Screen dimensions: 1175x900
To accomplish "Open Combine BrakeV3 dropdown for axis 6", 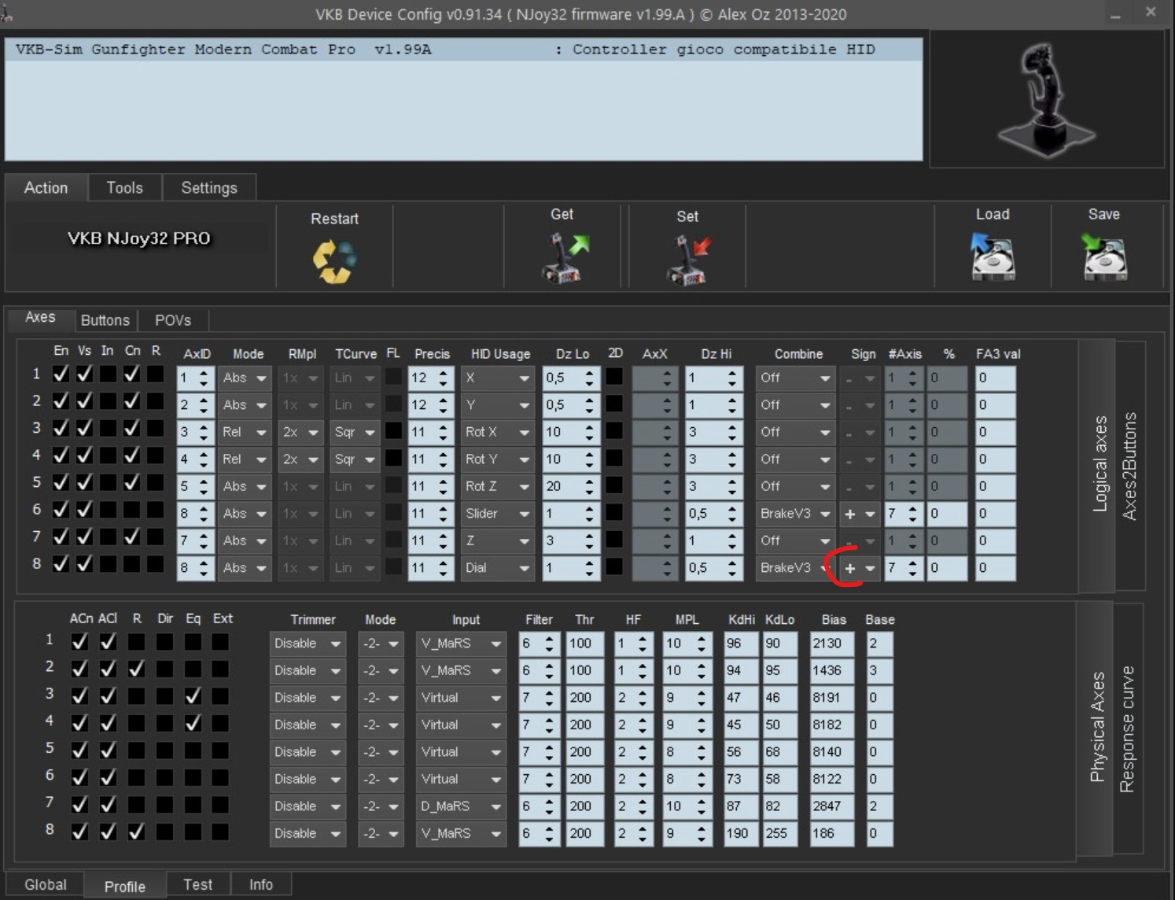I will click(x=794, y=513).
